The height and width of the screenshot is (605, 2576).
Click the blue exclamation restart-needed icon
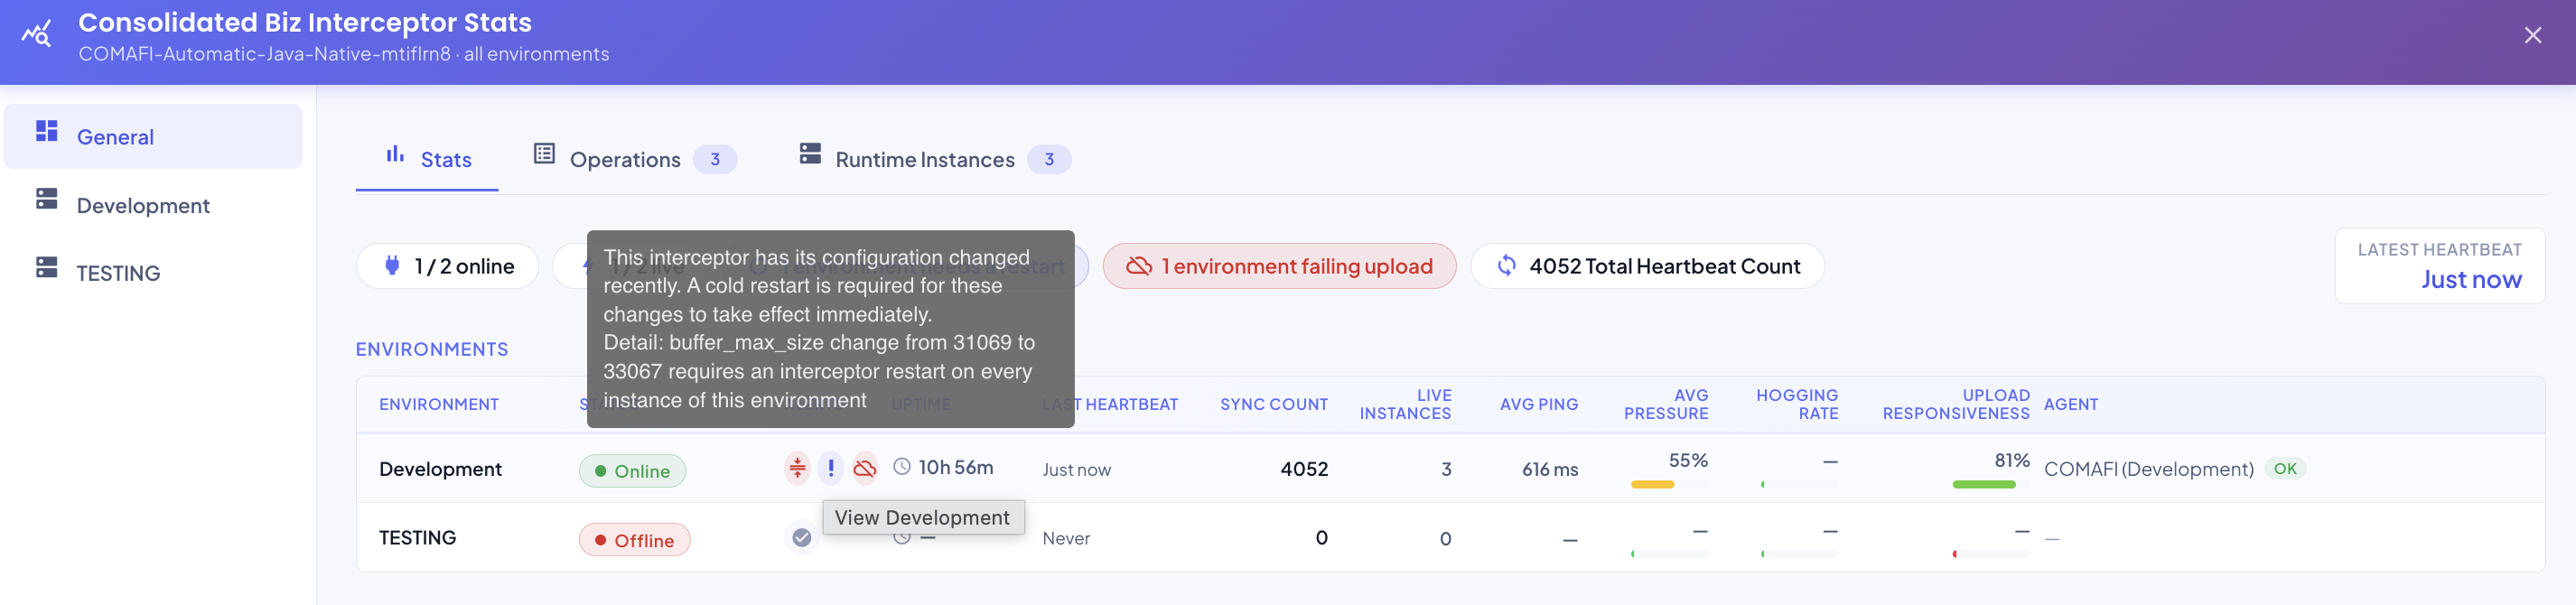(830, 467)
